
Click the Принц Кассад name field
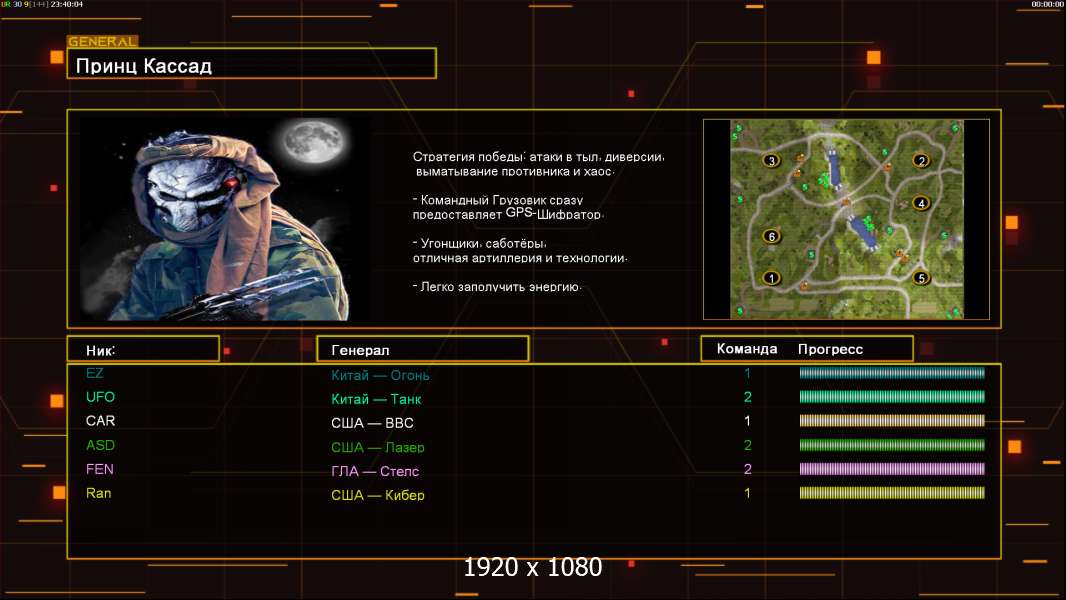(x=251, y=64)
